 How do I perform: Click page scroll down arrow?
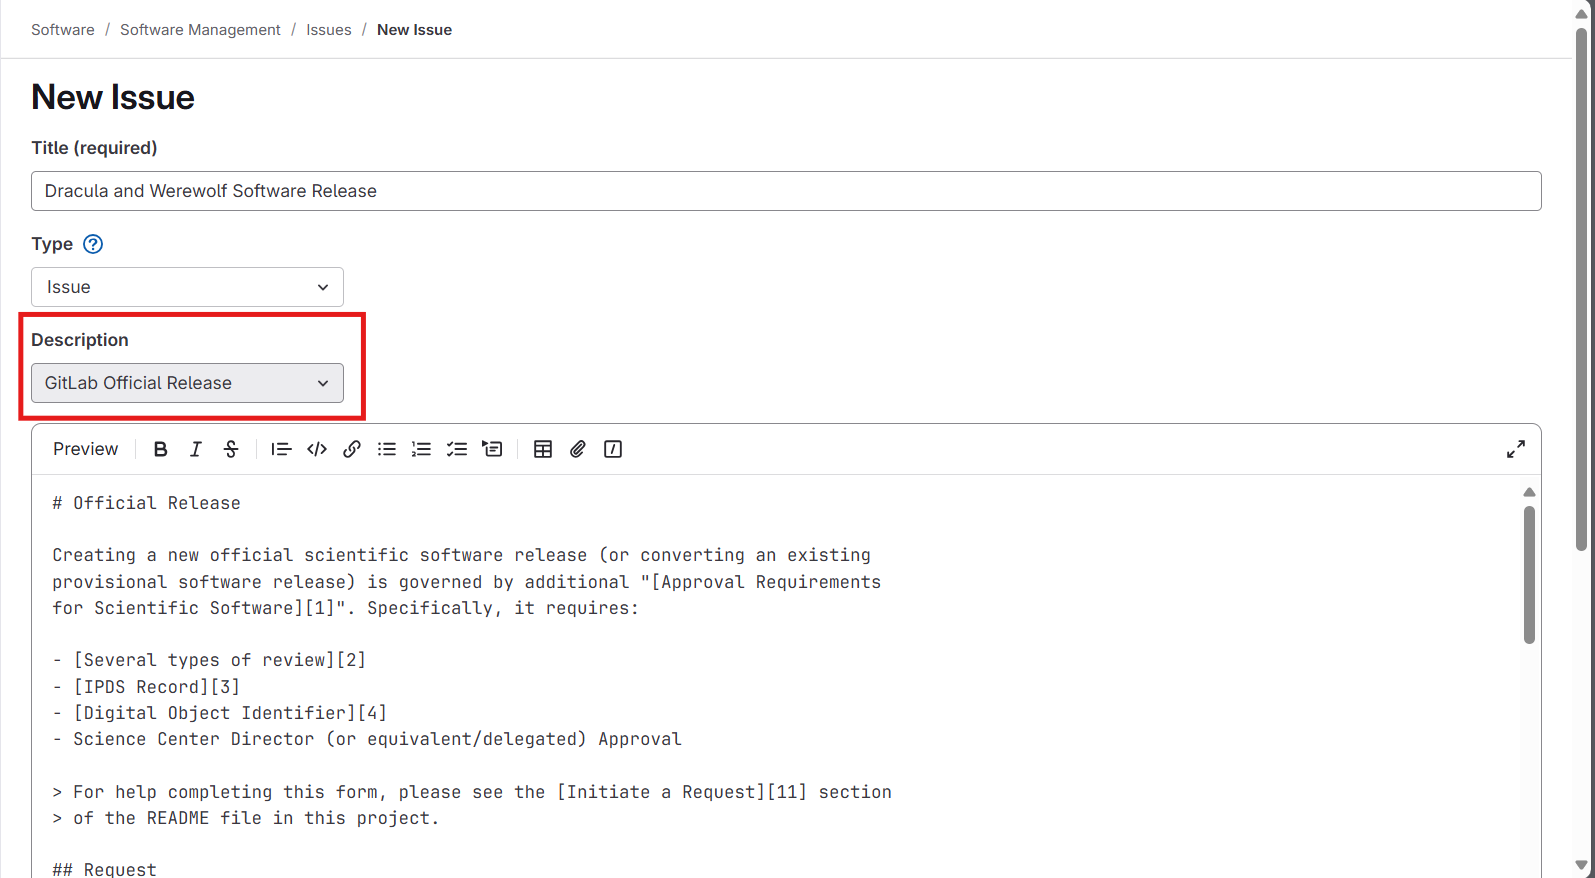point(1581,866)
